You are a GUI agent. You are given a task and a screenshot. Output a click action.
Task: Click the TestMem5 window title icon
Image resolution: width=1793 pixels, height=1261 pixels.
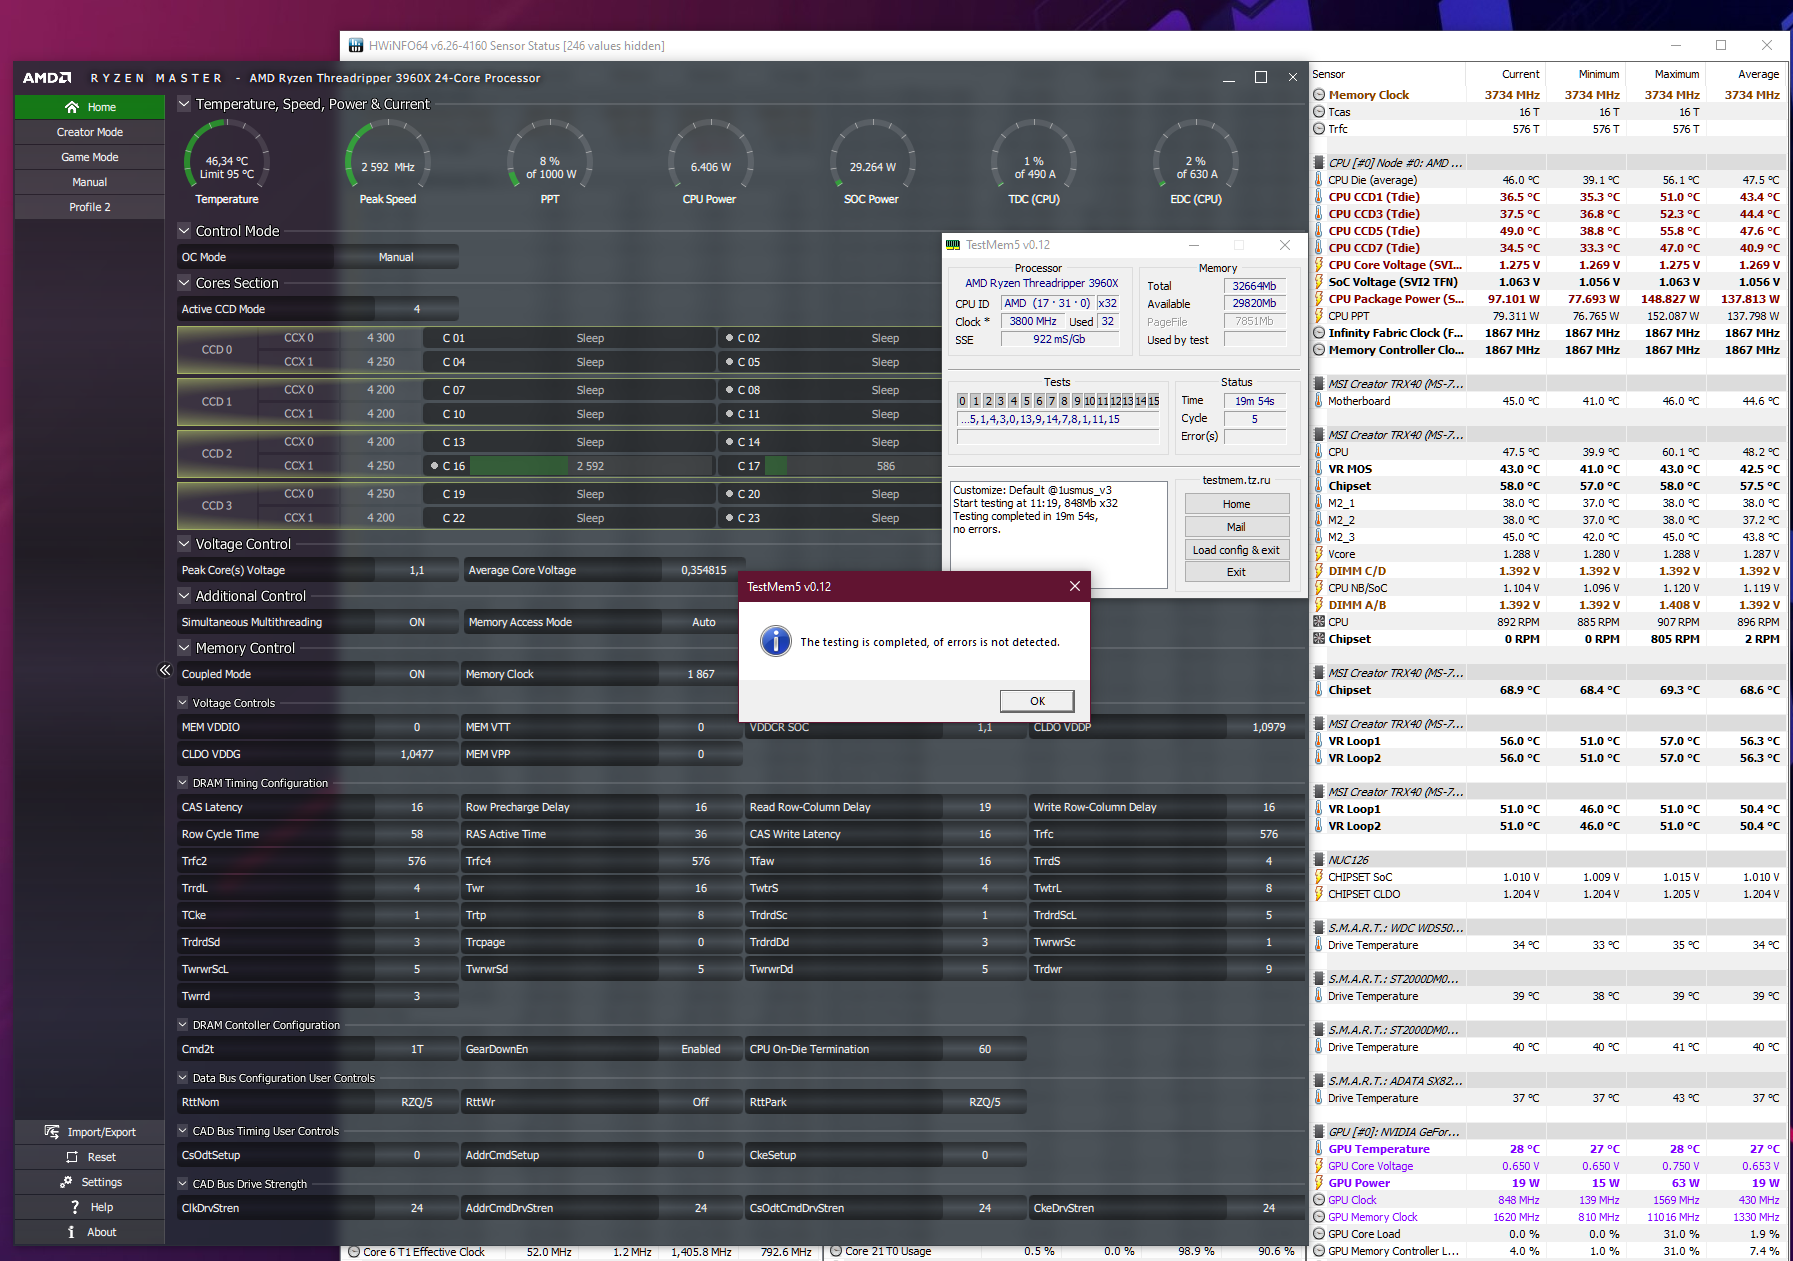[x=953, y=245]
